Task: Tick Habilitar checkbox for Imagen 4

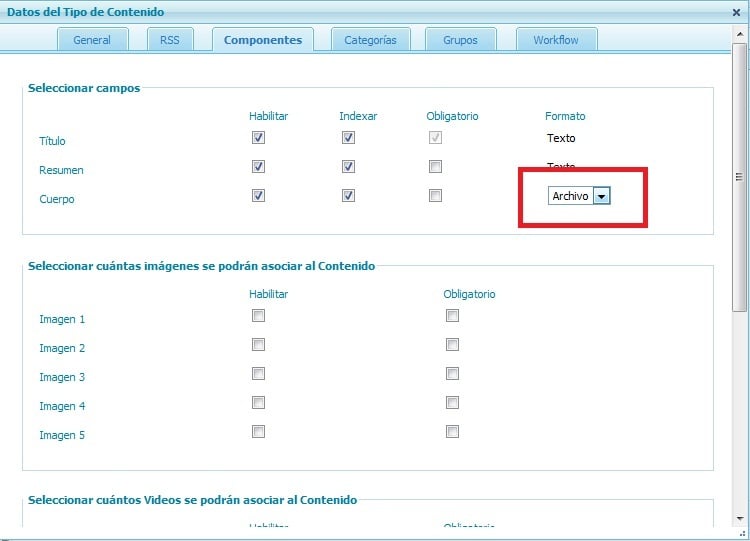Action: (x=259, y=403)
